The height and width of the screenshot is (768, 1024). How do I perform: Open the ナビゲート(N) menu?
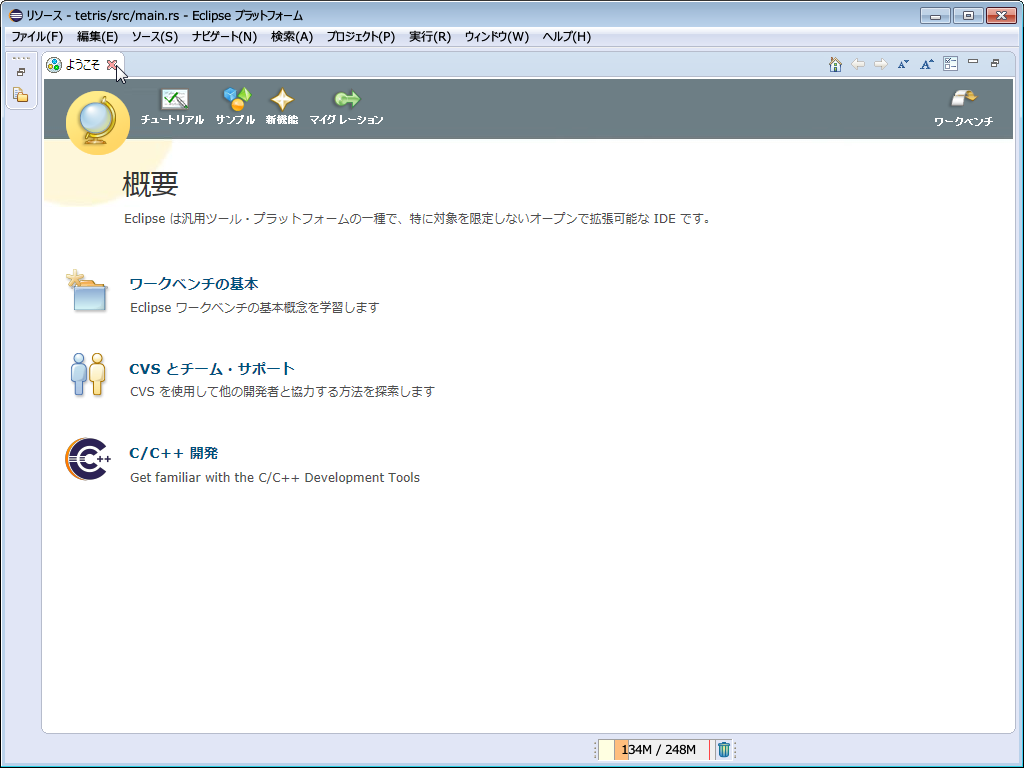pos(224,37)
